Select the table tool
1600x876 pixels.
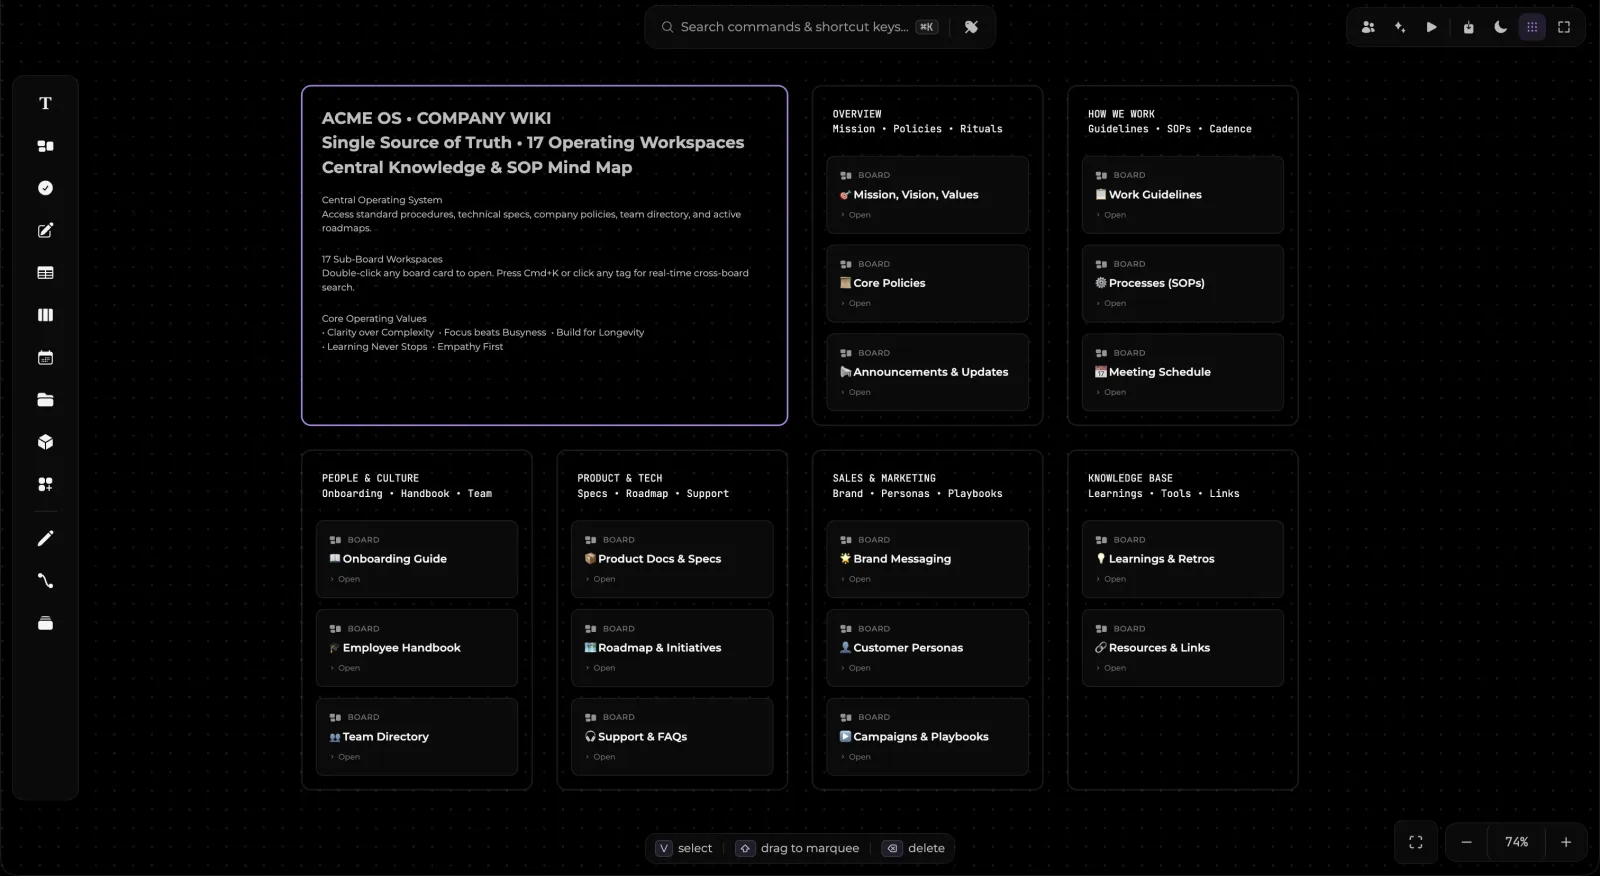[45, 273]
